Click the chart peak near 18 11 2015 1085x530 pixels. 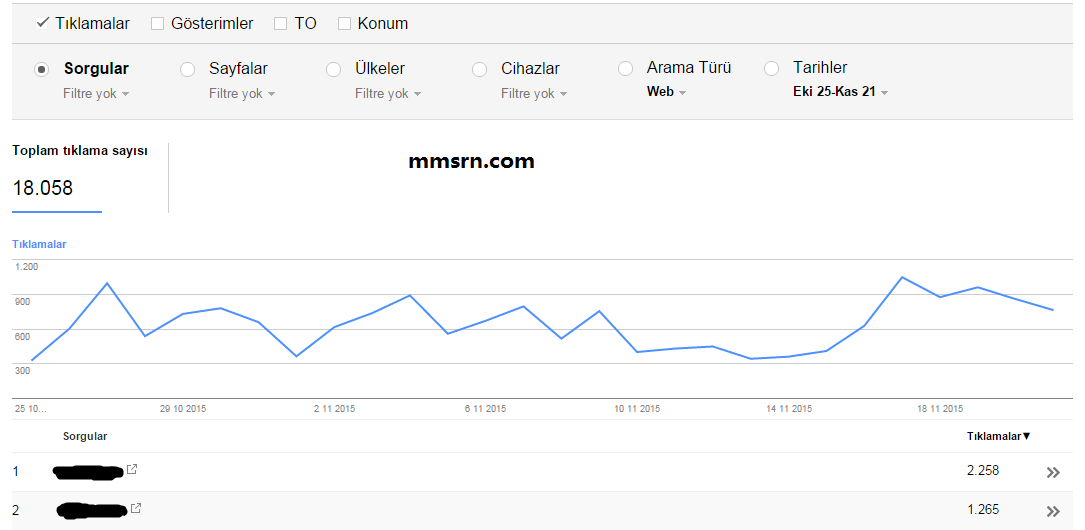pos(902,277)
